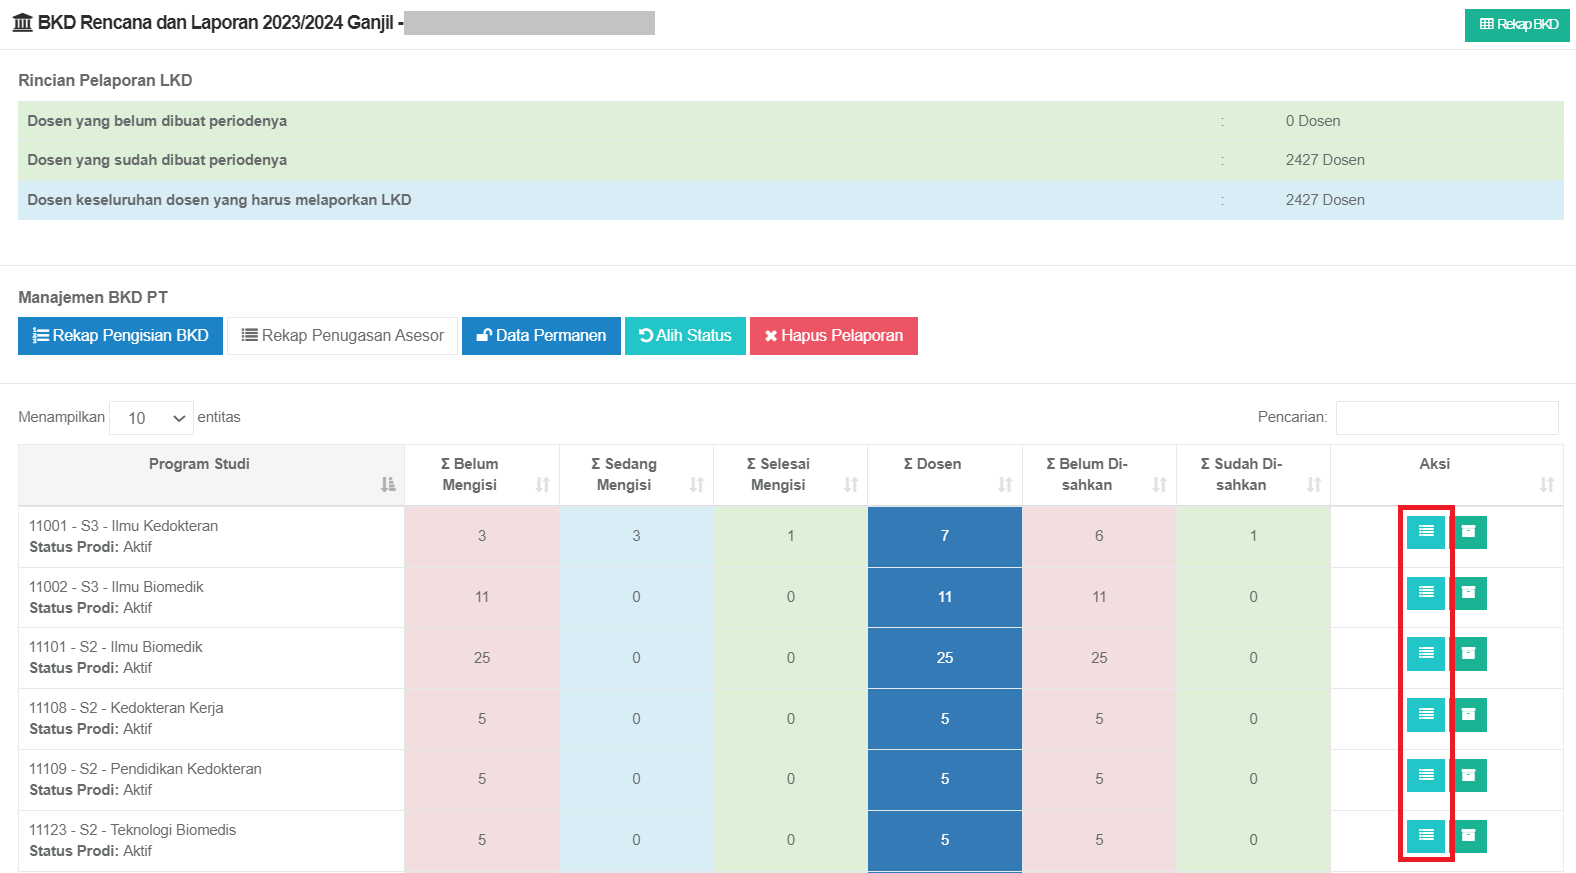
Task: Click Belum Di-sahkan cell 6 for Ilmu Kedokteran
Action: 1099,537
